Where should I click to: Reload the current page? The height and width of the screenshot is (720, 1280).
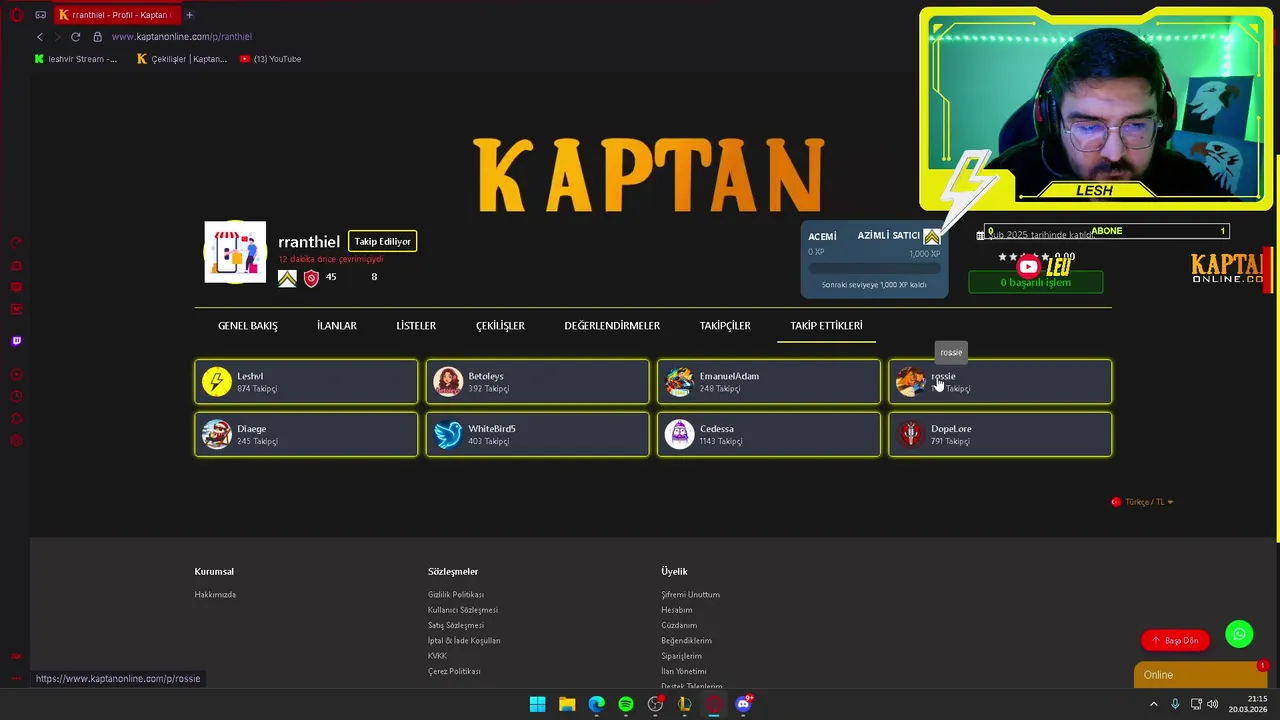[75, 37]
